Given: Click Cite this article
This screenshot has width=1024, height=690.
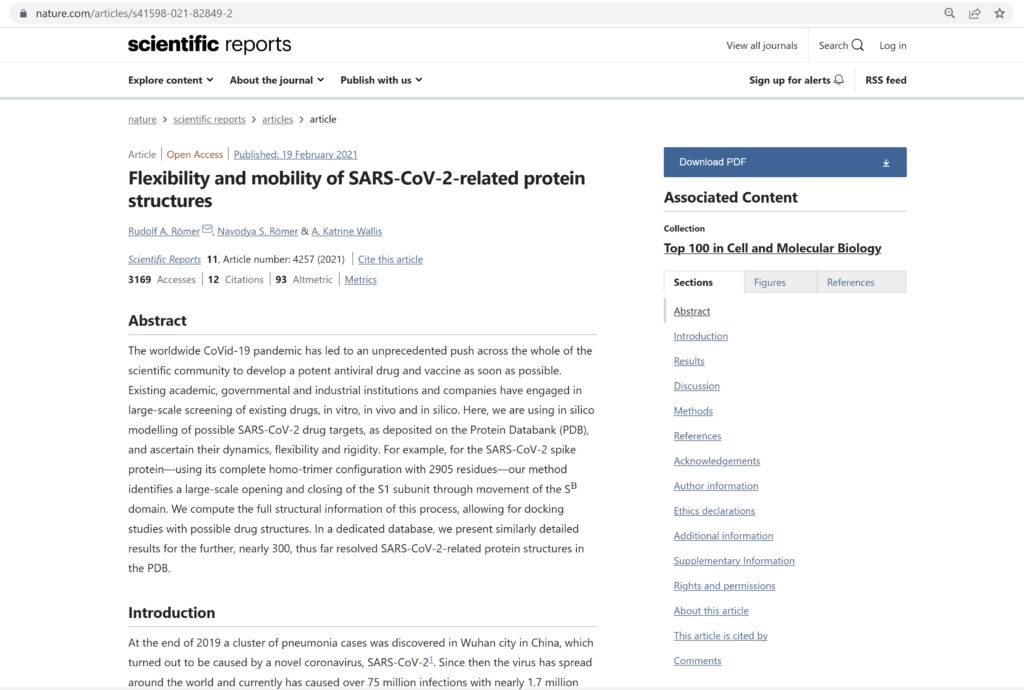Looking at the screenshot, I should pyautogui.click(x=390, y=258).
